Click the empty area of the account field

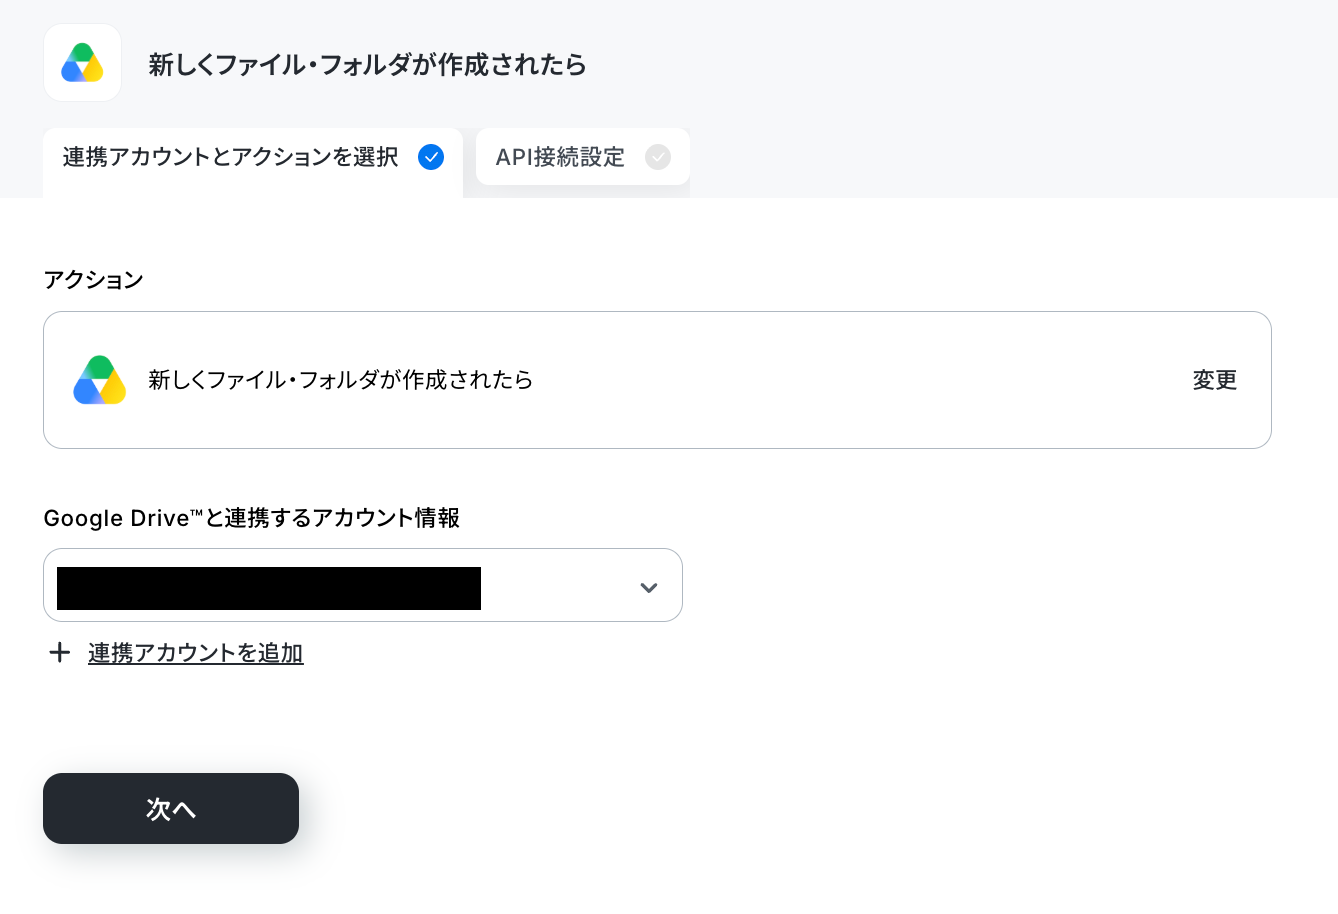point(558,586)
